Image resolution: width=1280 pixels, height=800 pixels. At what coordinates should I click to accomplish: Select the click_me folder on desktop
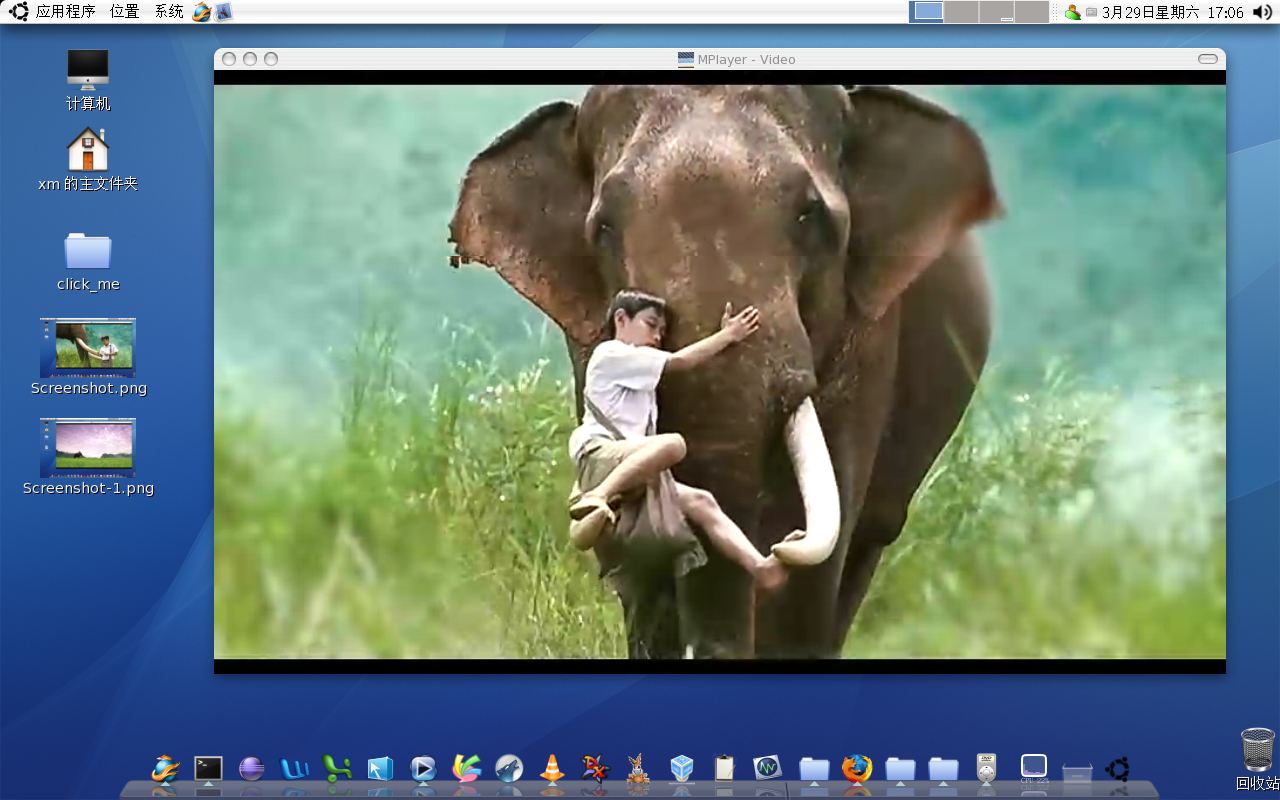(x=88, y=262)
